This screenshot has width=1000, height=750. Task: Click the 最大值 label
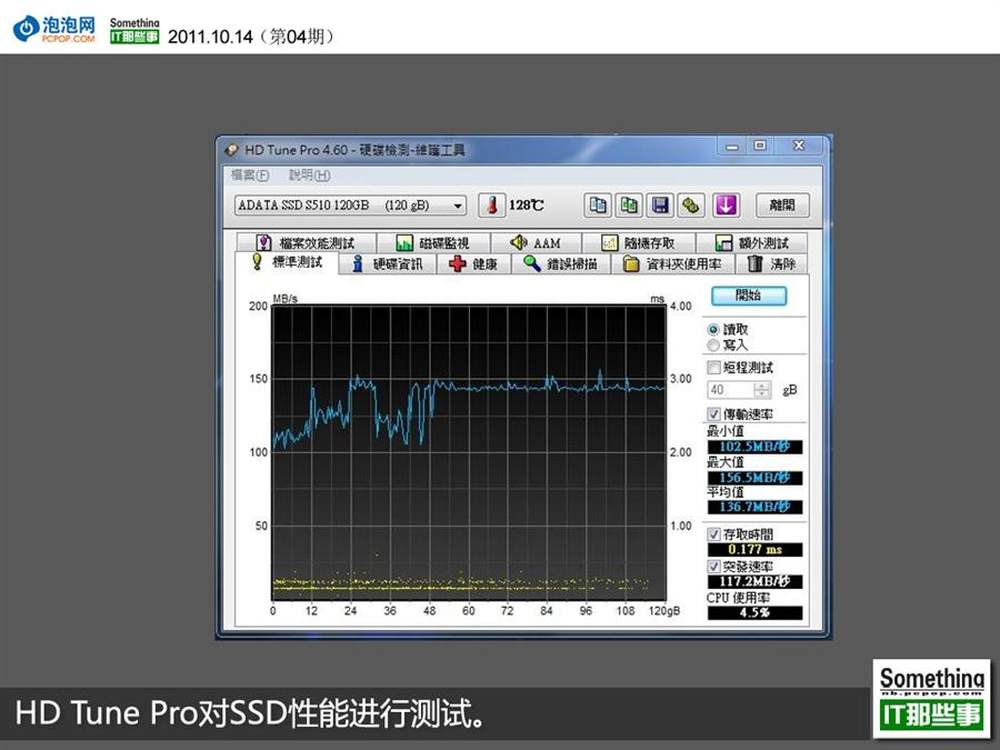pyautogui.click(x=725, y=462)
